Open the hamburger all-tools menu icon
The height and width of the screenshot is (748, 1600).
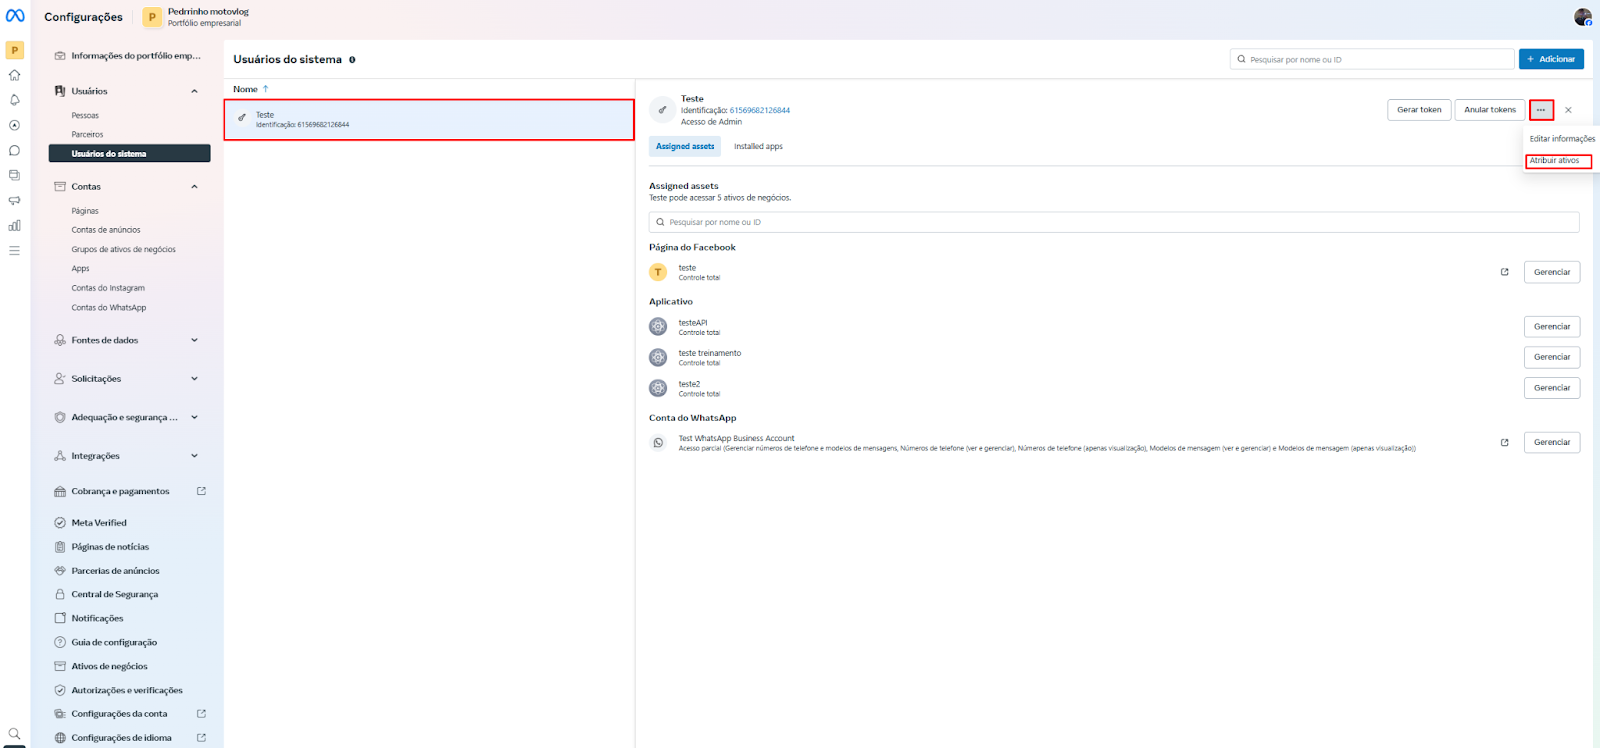coord(14,251)
